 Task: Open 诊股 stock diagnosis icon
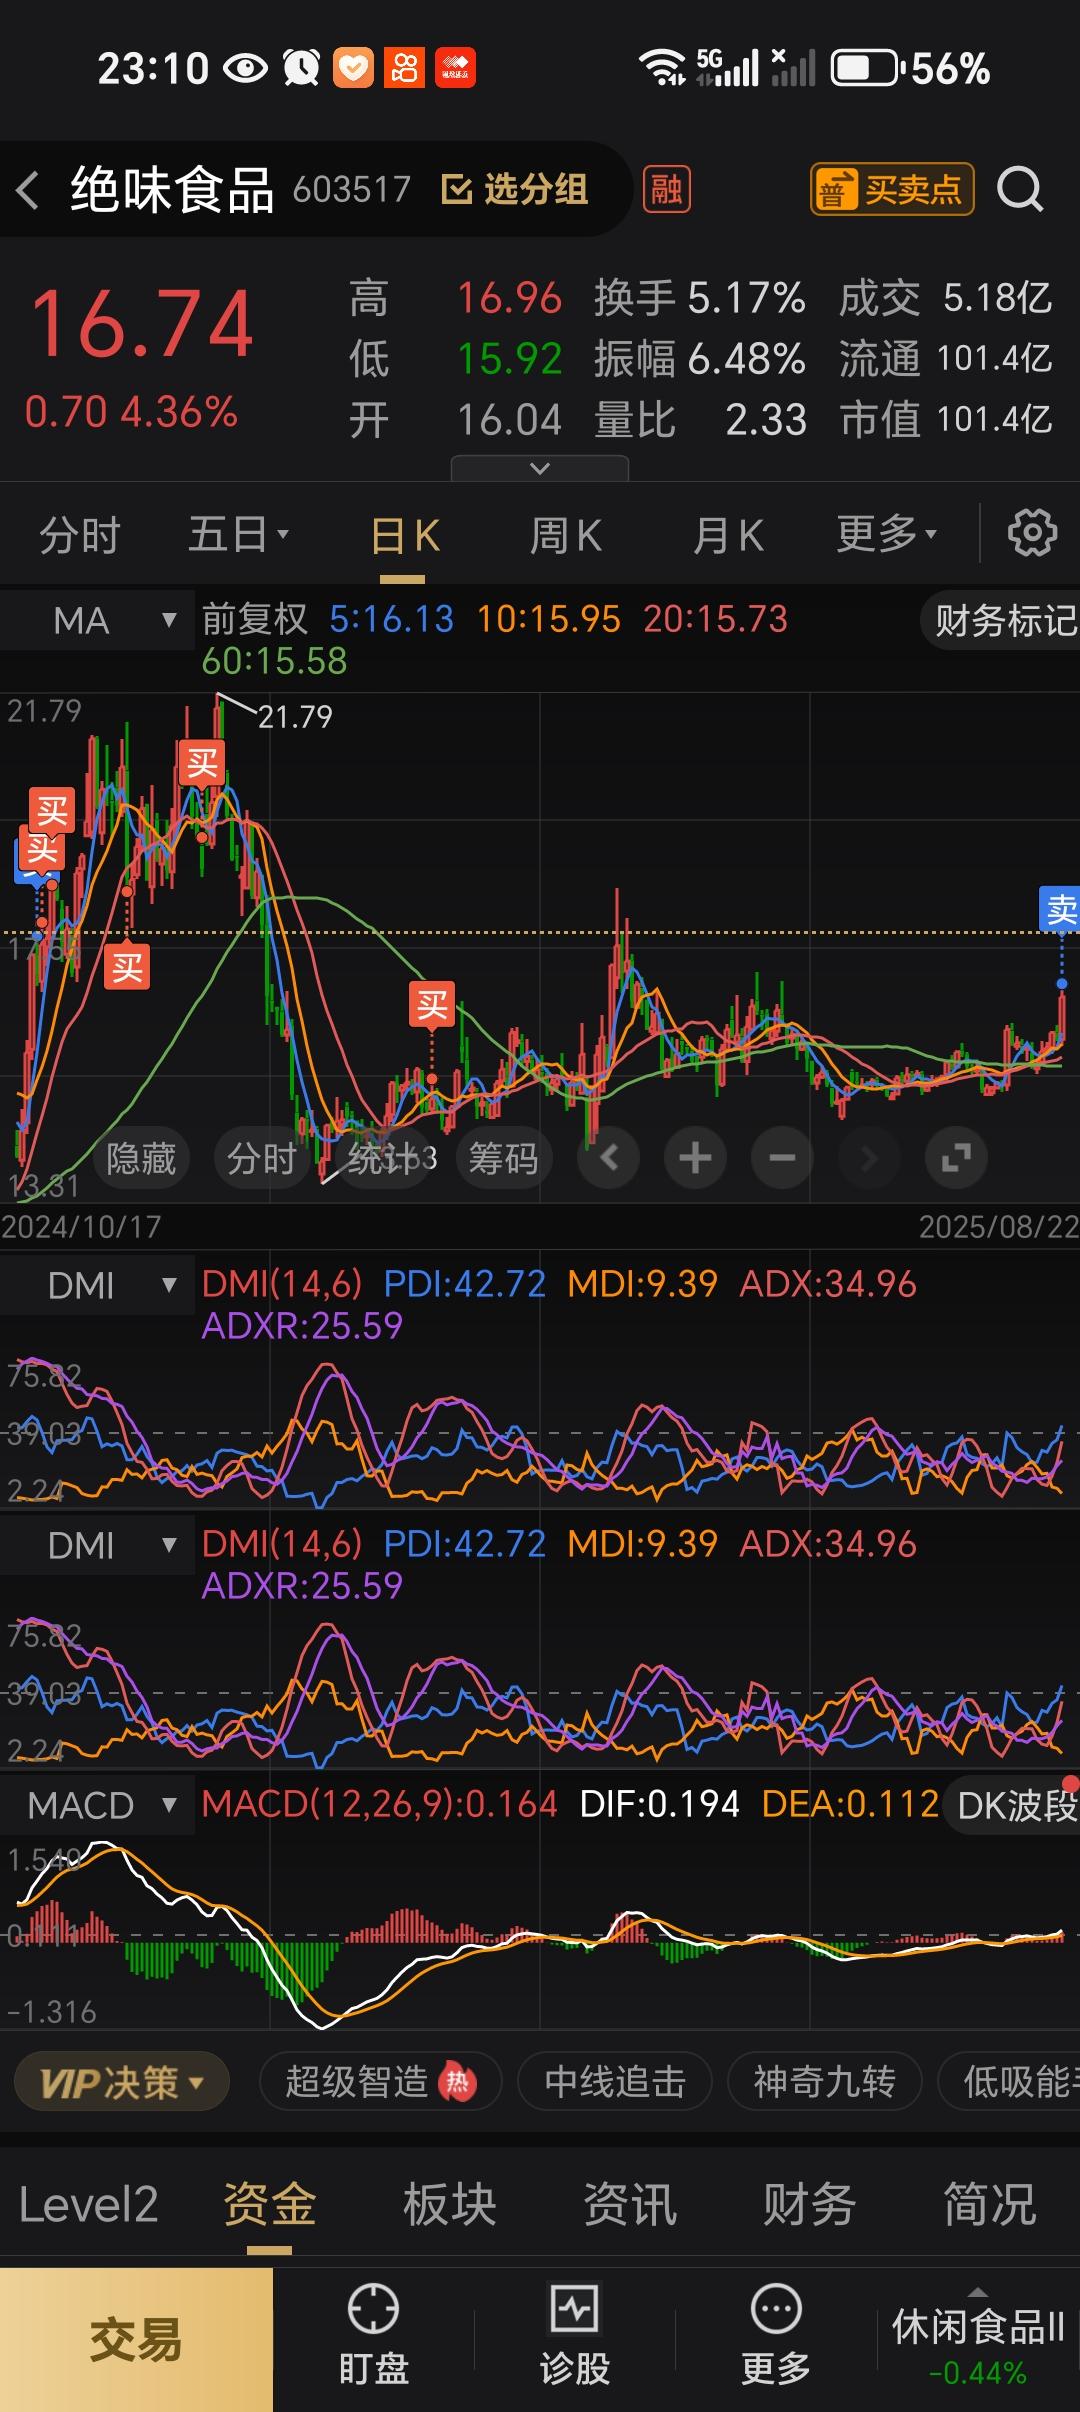574,2335
